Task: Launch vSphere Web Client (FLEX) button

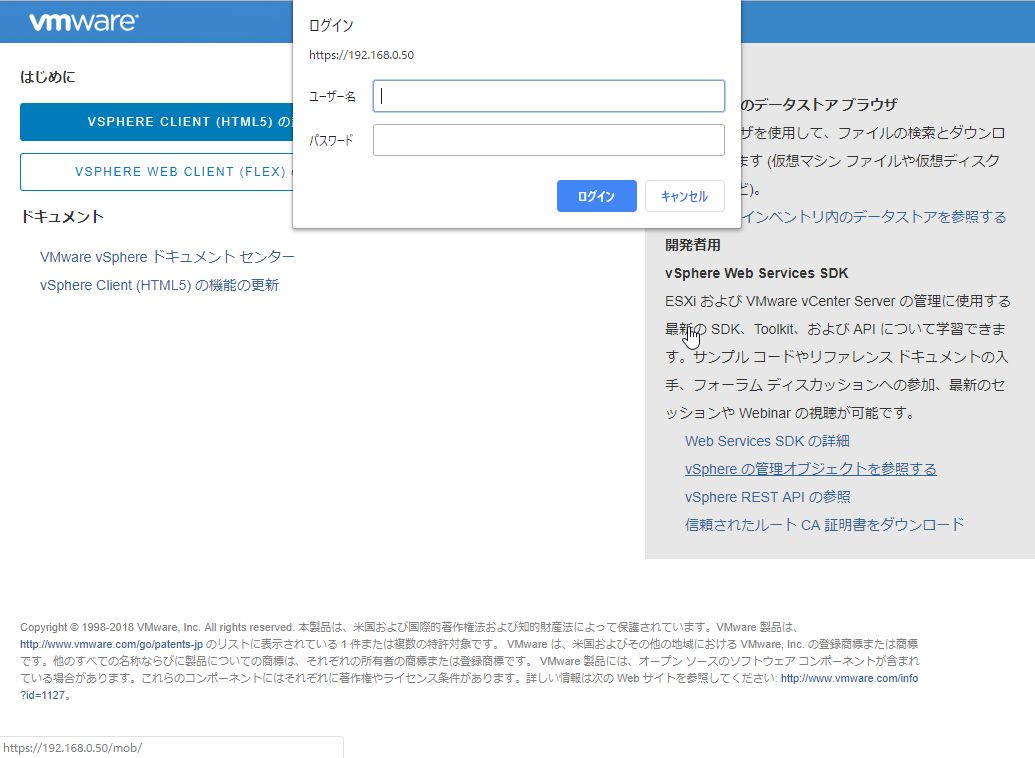Action: (156, 172)
